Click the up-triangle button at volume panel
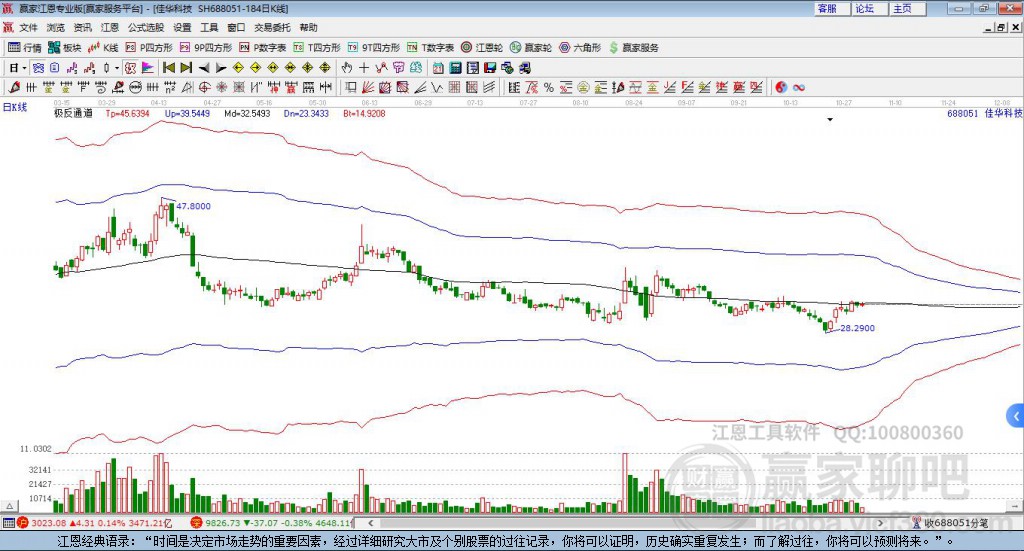Image resolution: width=1024 pixels, height=551 pixels. click(10, 506)
